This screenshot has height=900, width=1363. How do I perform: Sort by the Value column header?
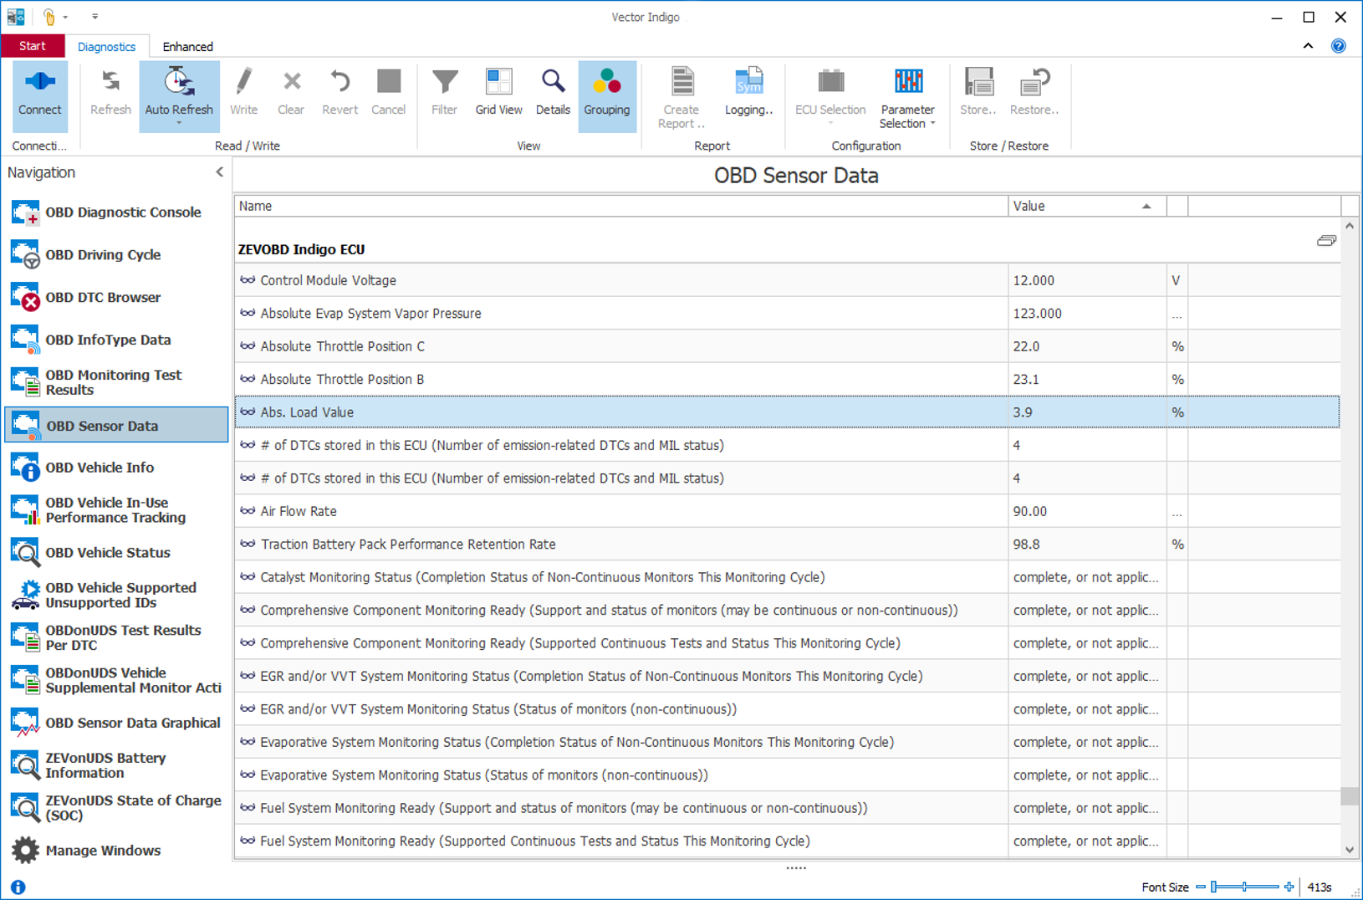point(1087,206)
